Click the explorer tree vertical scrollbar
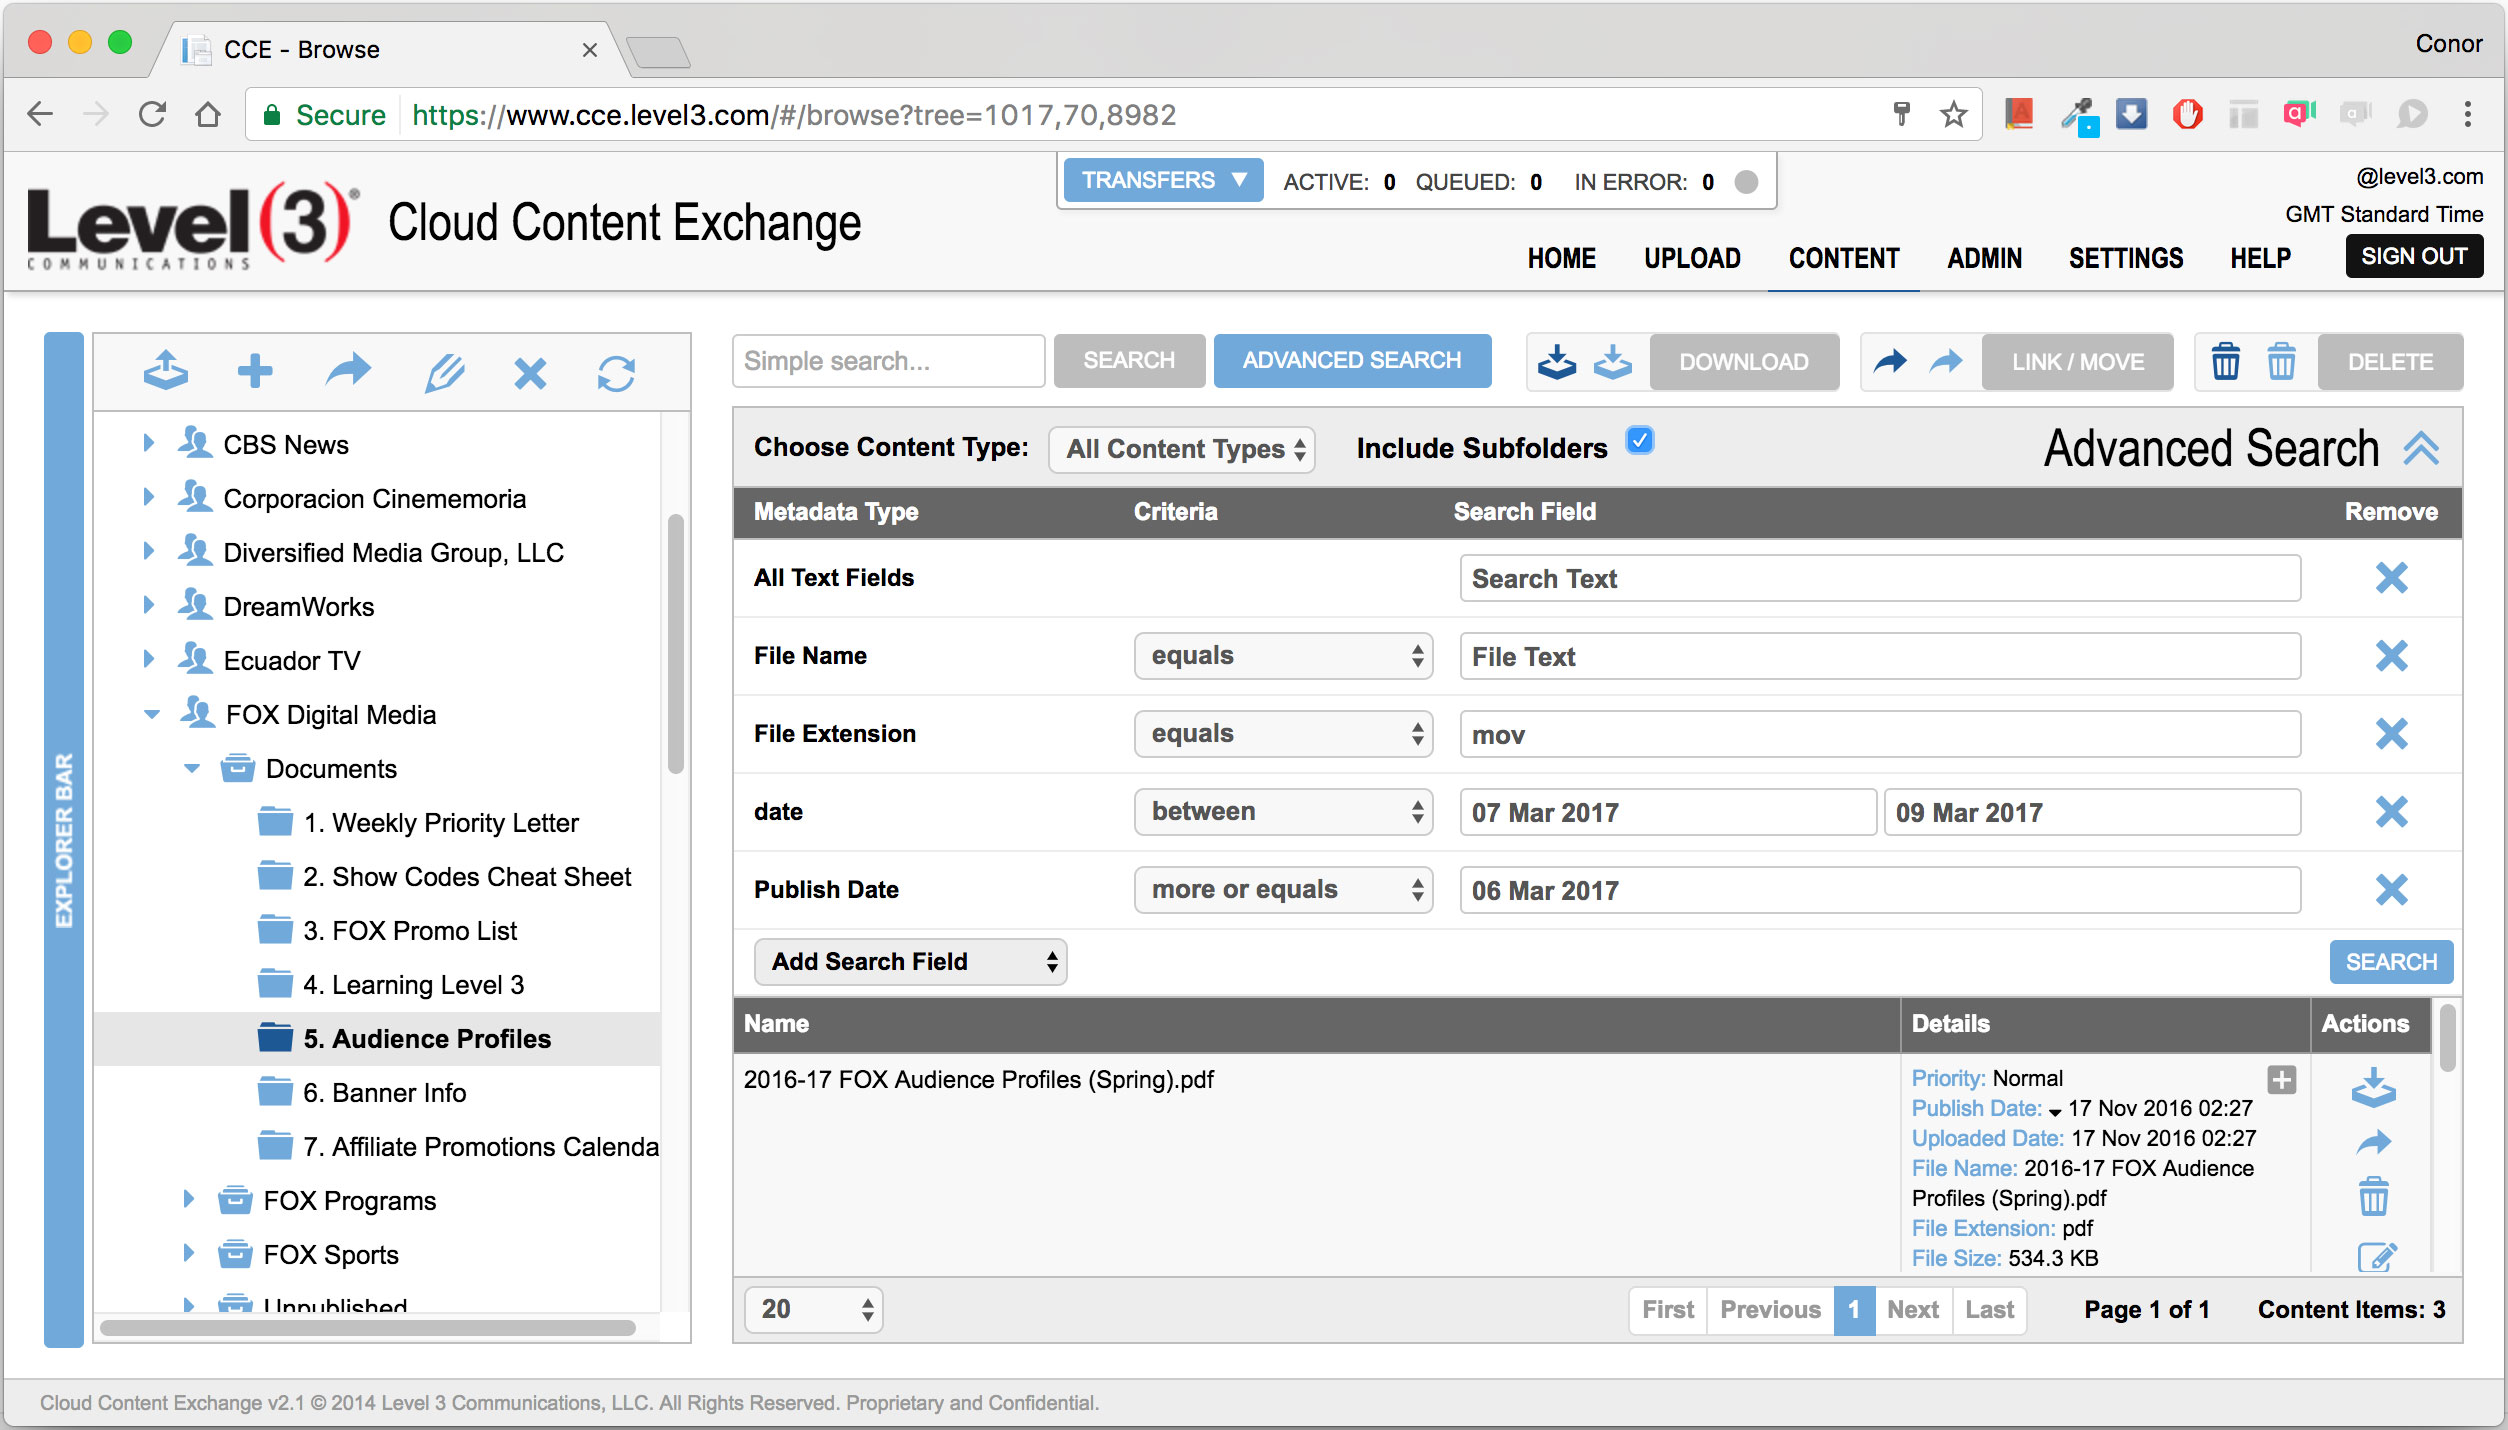The image size is (2508, 1430). click(676, 644)
